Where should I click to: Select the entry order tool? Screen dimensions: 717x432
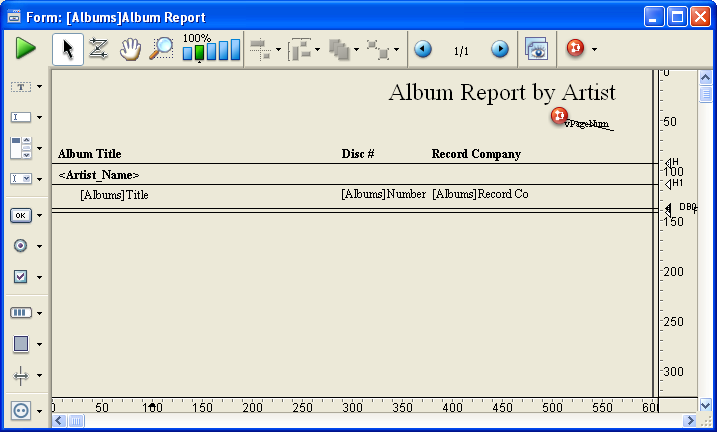[98, 49]
